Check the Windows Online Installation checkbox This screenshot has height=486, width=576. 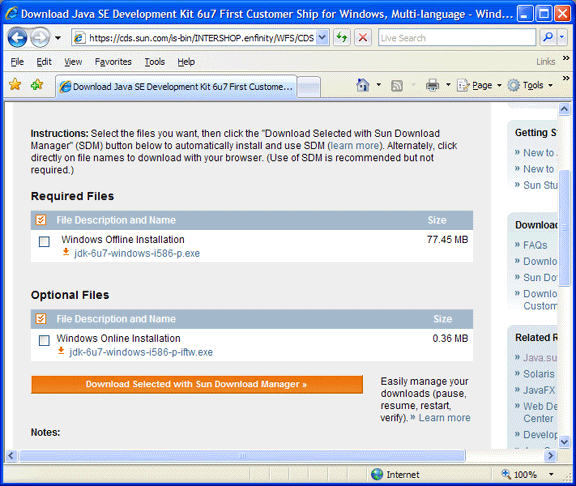click(44, 340)
